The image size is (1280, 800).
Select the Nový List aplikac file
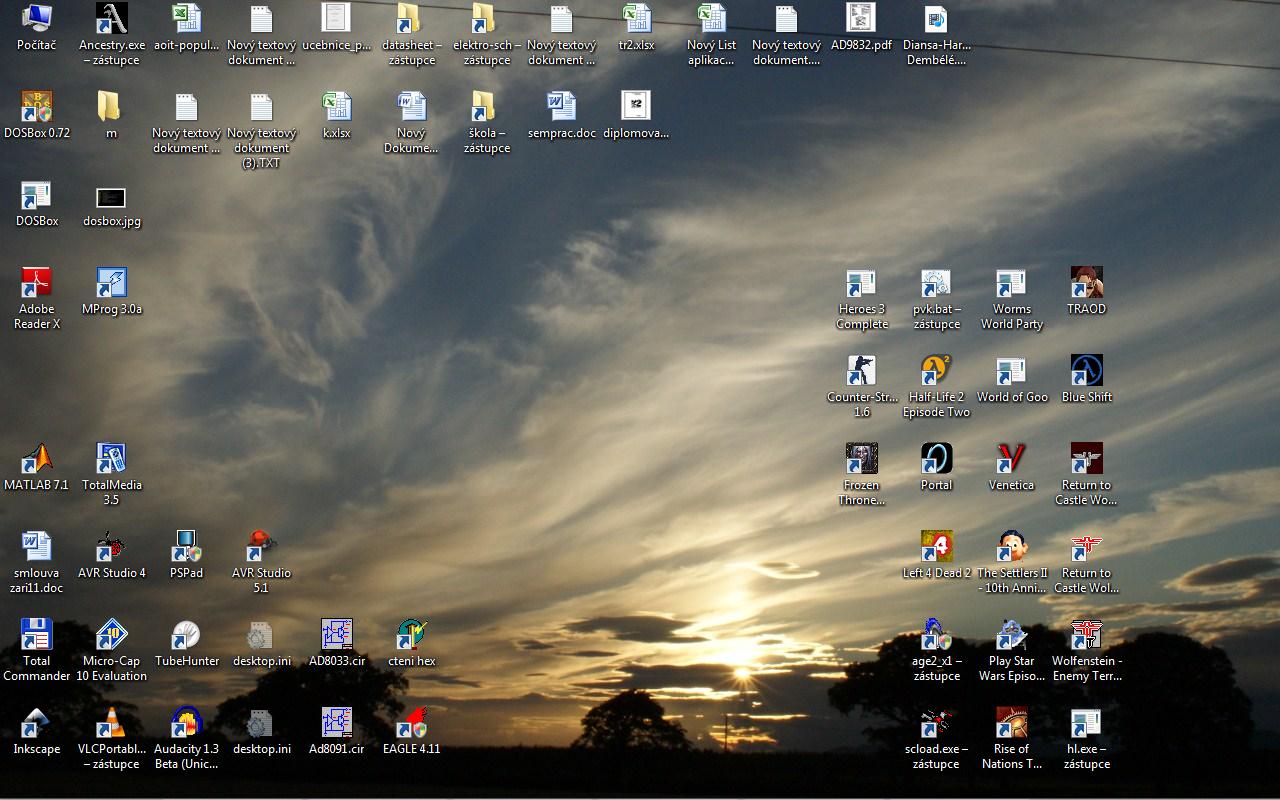coord(711,19)
